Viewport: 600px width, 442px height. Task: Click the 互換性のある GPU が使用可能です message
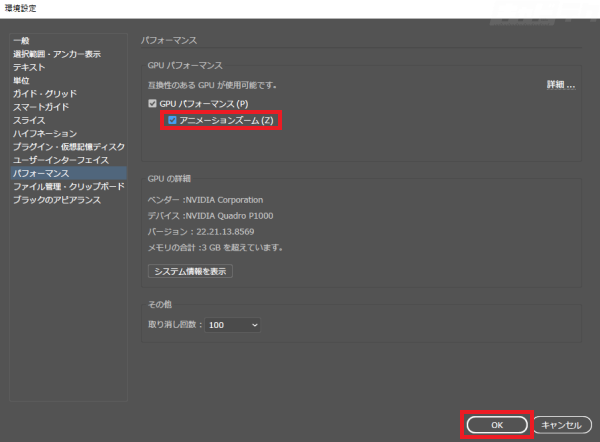pos(212,85)
